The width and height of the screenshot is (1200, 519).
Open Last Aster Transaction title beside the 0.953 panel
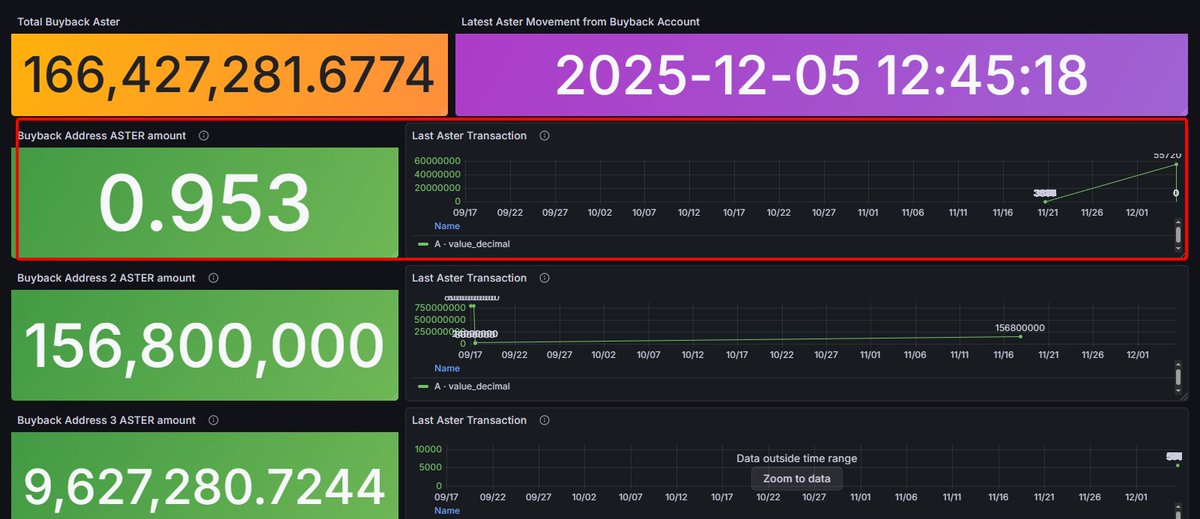469,136
